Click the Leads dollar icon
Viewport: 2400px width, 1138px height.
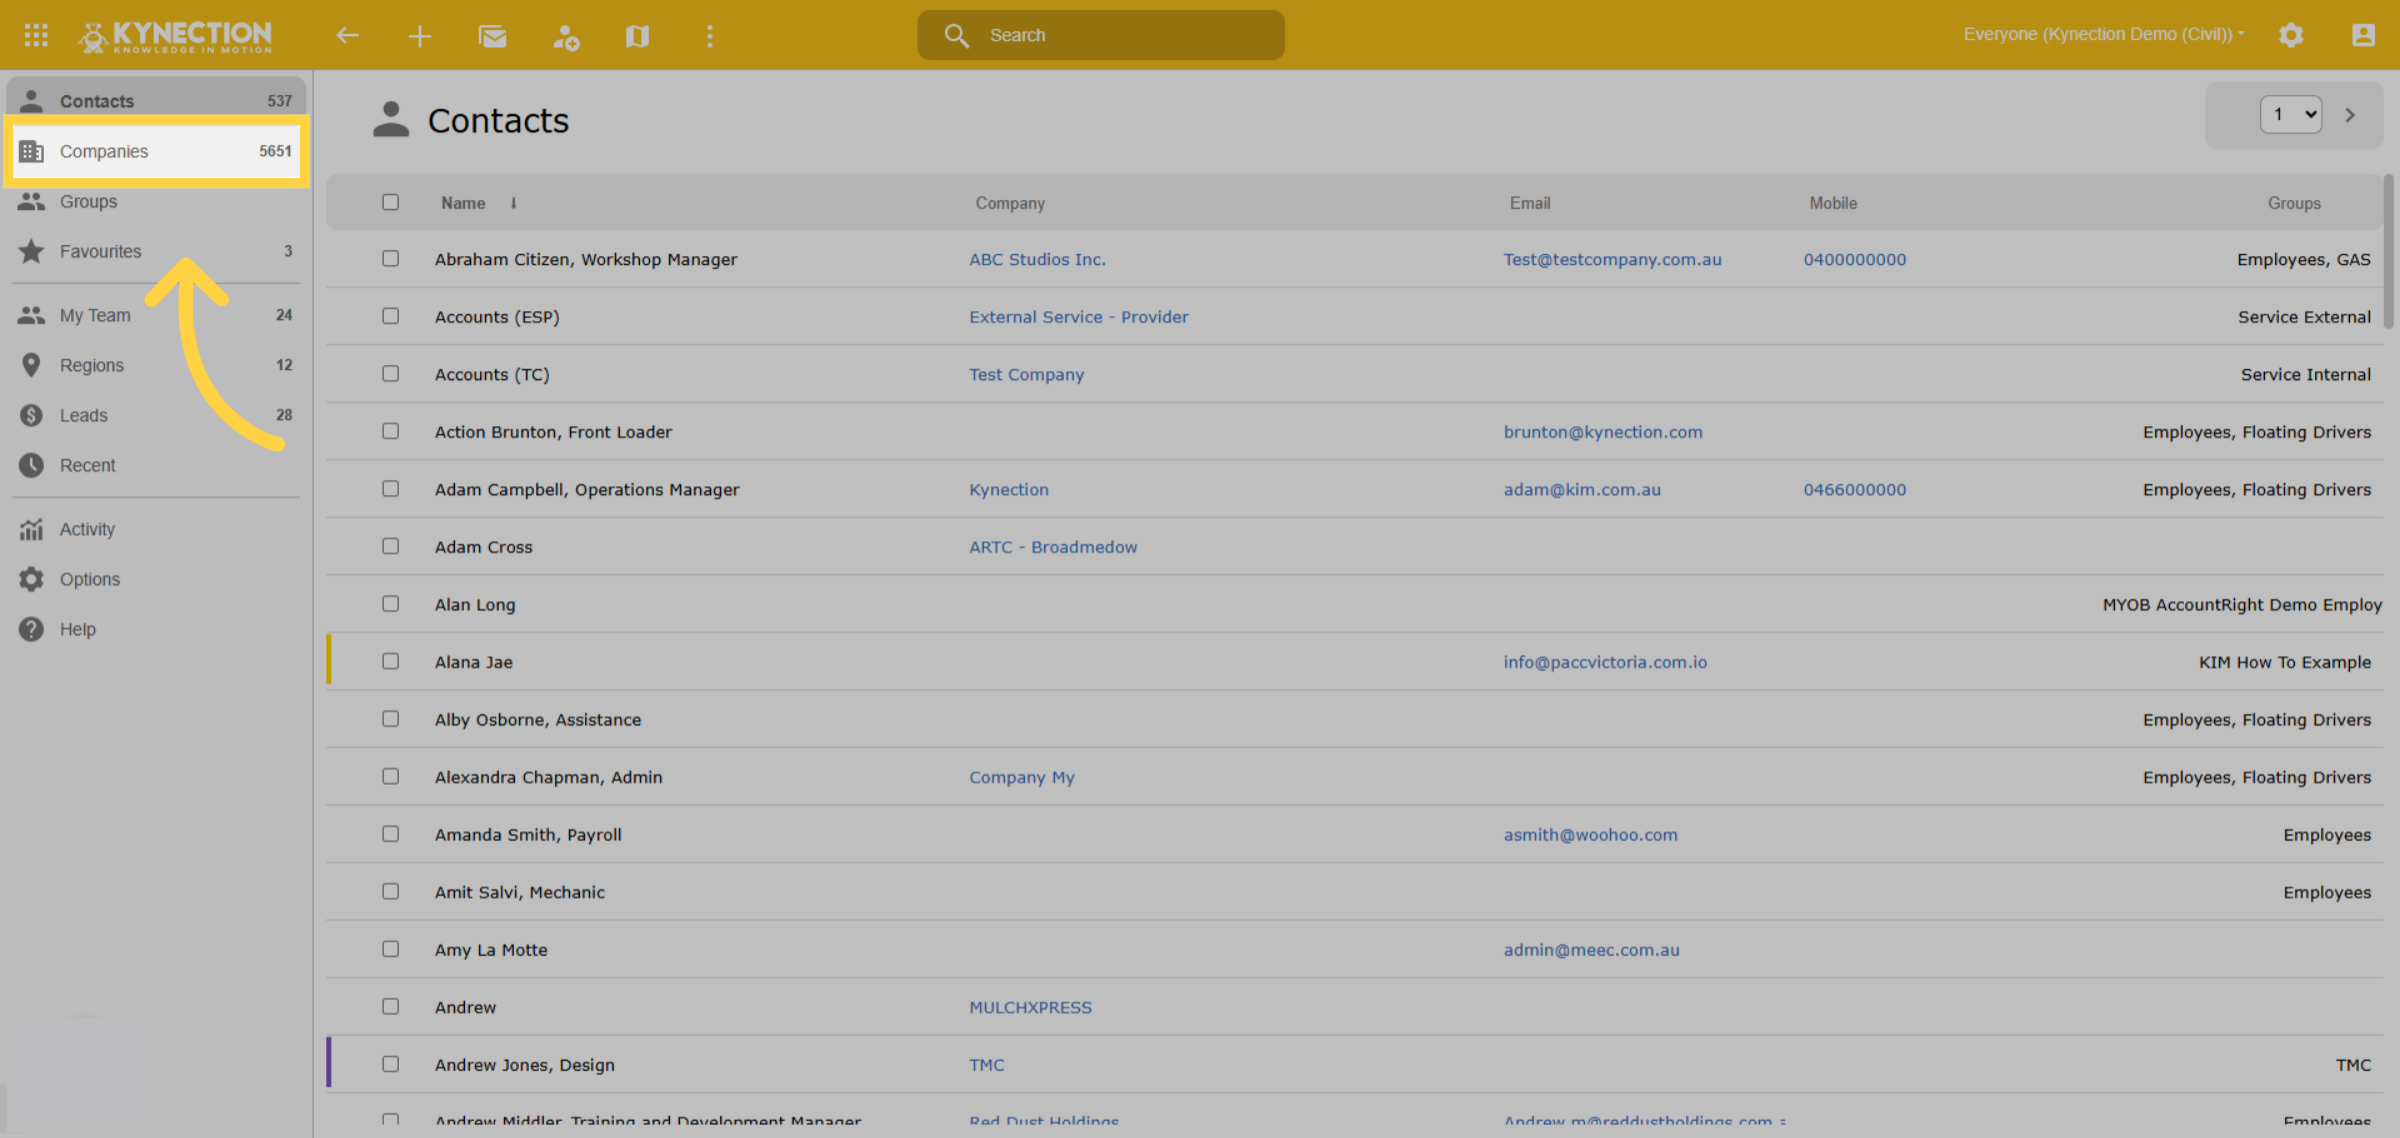(31, 415)
